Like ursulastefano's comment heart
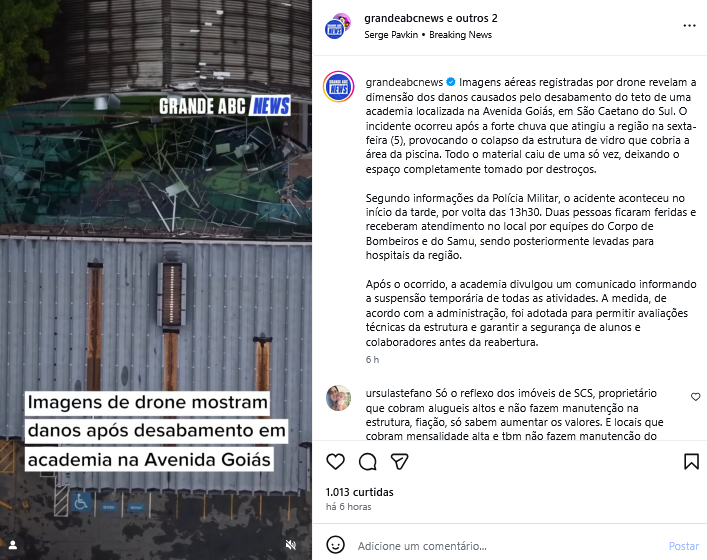The height and width of the screenshot is (560, 707). point(695,397)
